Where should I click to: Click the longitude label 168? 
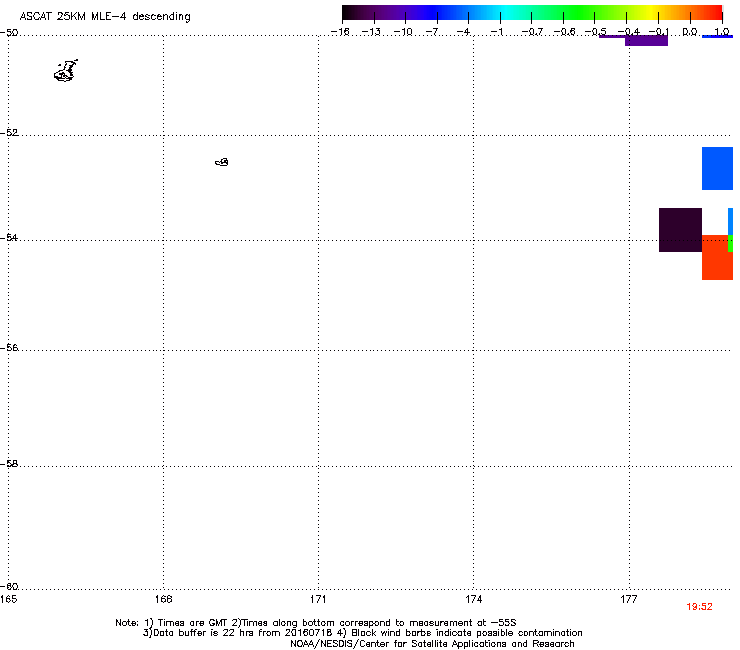pyautogui.click(x=163, y=599)
